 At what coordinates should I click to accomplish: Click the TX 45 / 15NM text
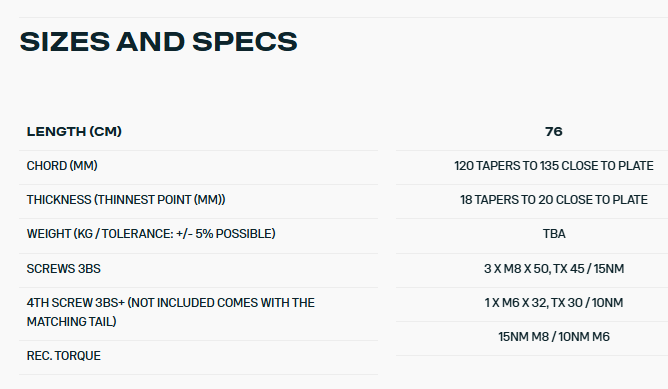[x=589, y=268]
